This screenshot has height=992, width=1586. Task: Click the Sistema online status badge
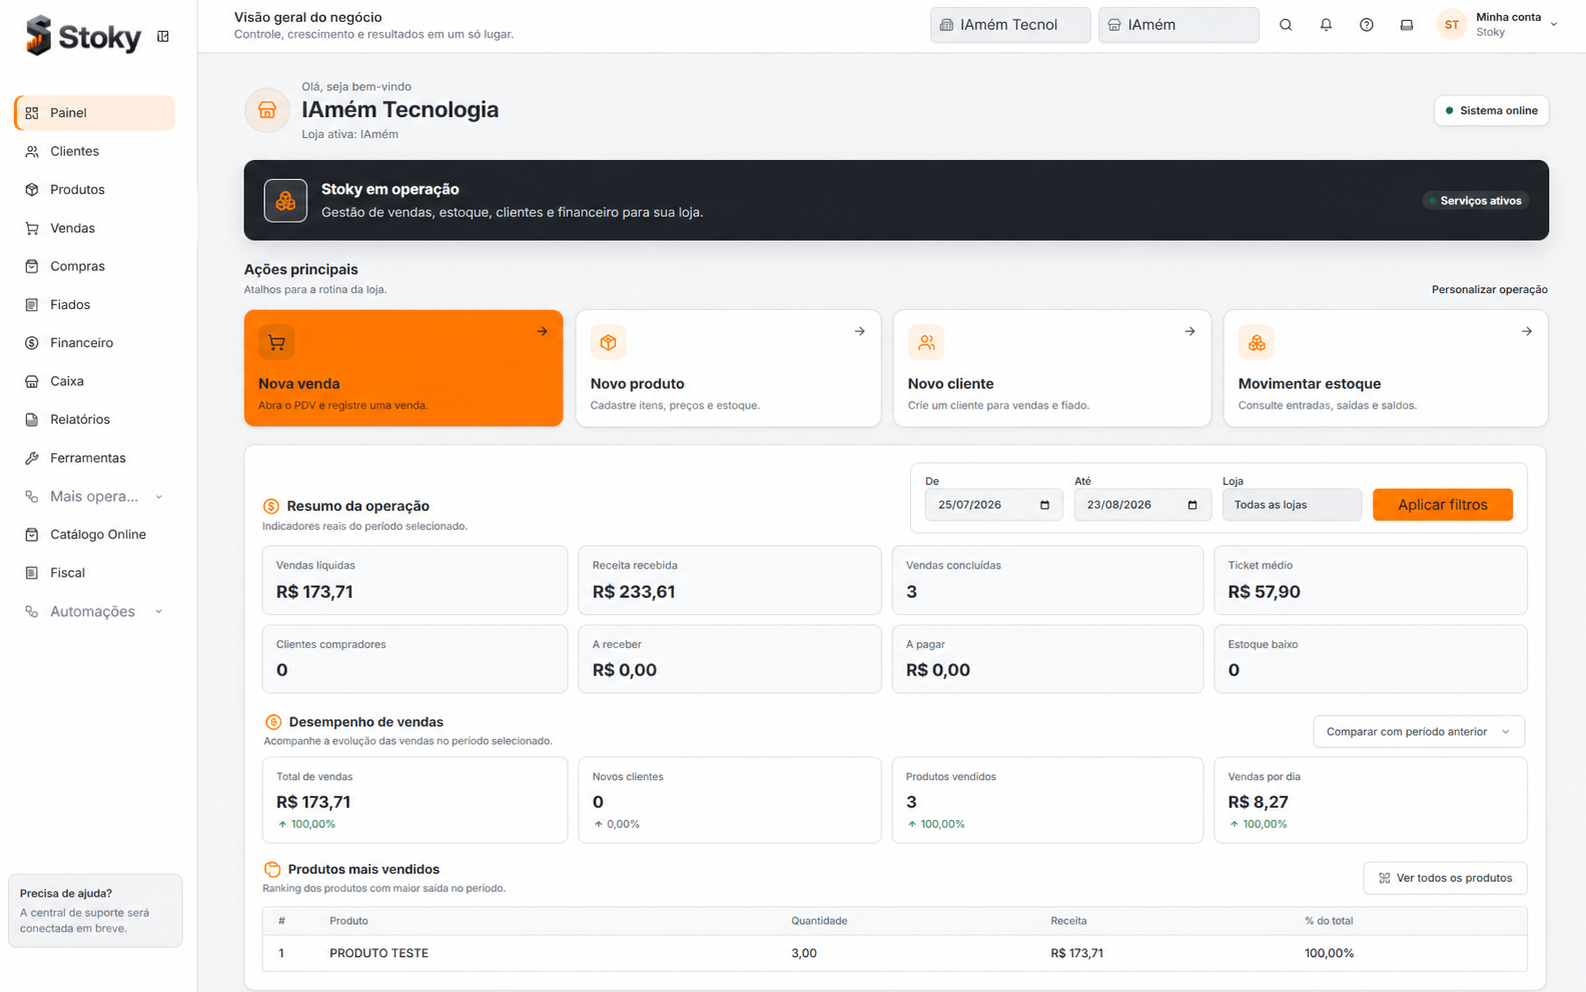click(x=1491, y=111)
